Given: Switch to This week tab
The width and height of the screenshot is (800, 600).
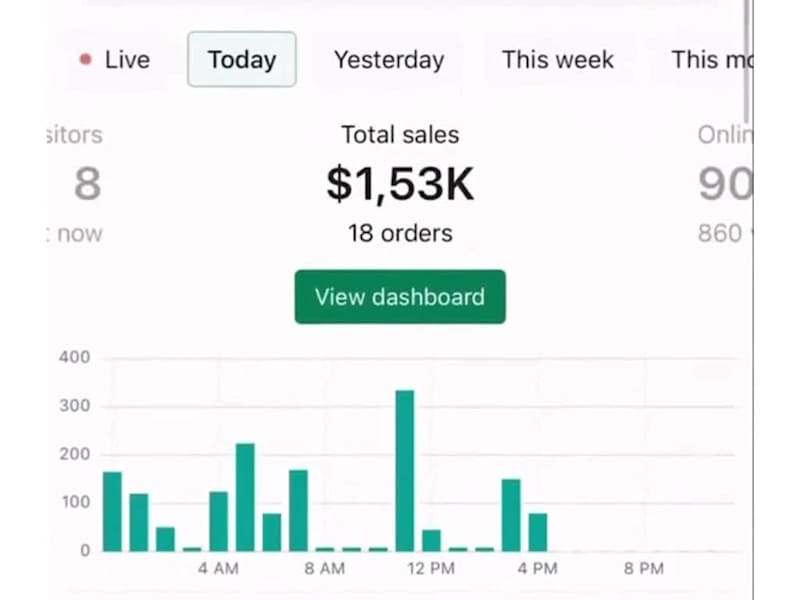Looking at the screenshot, I should [557, 60].
